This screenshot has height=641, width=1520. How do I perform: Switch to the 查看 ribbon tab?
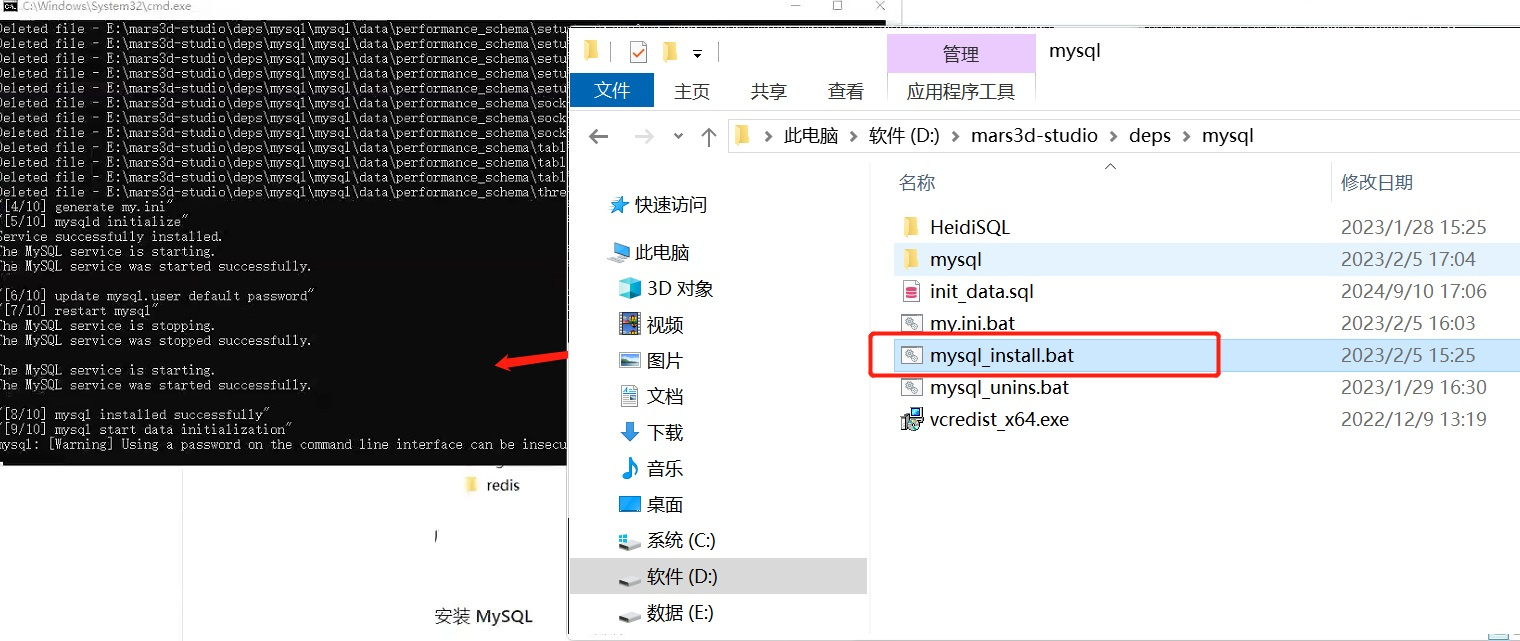[x=845, y=91]
